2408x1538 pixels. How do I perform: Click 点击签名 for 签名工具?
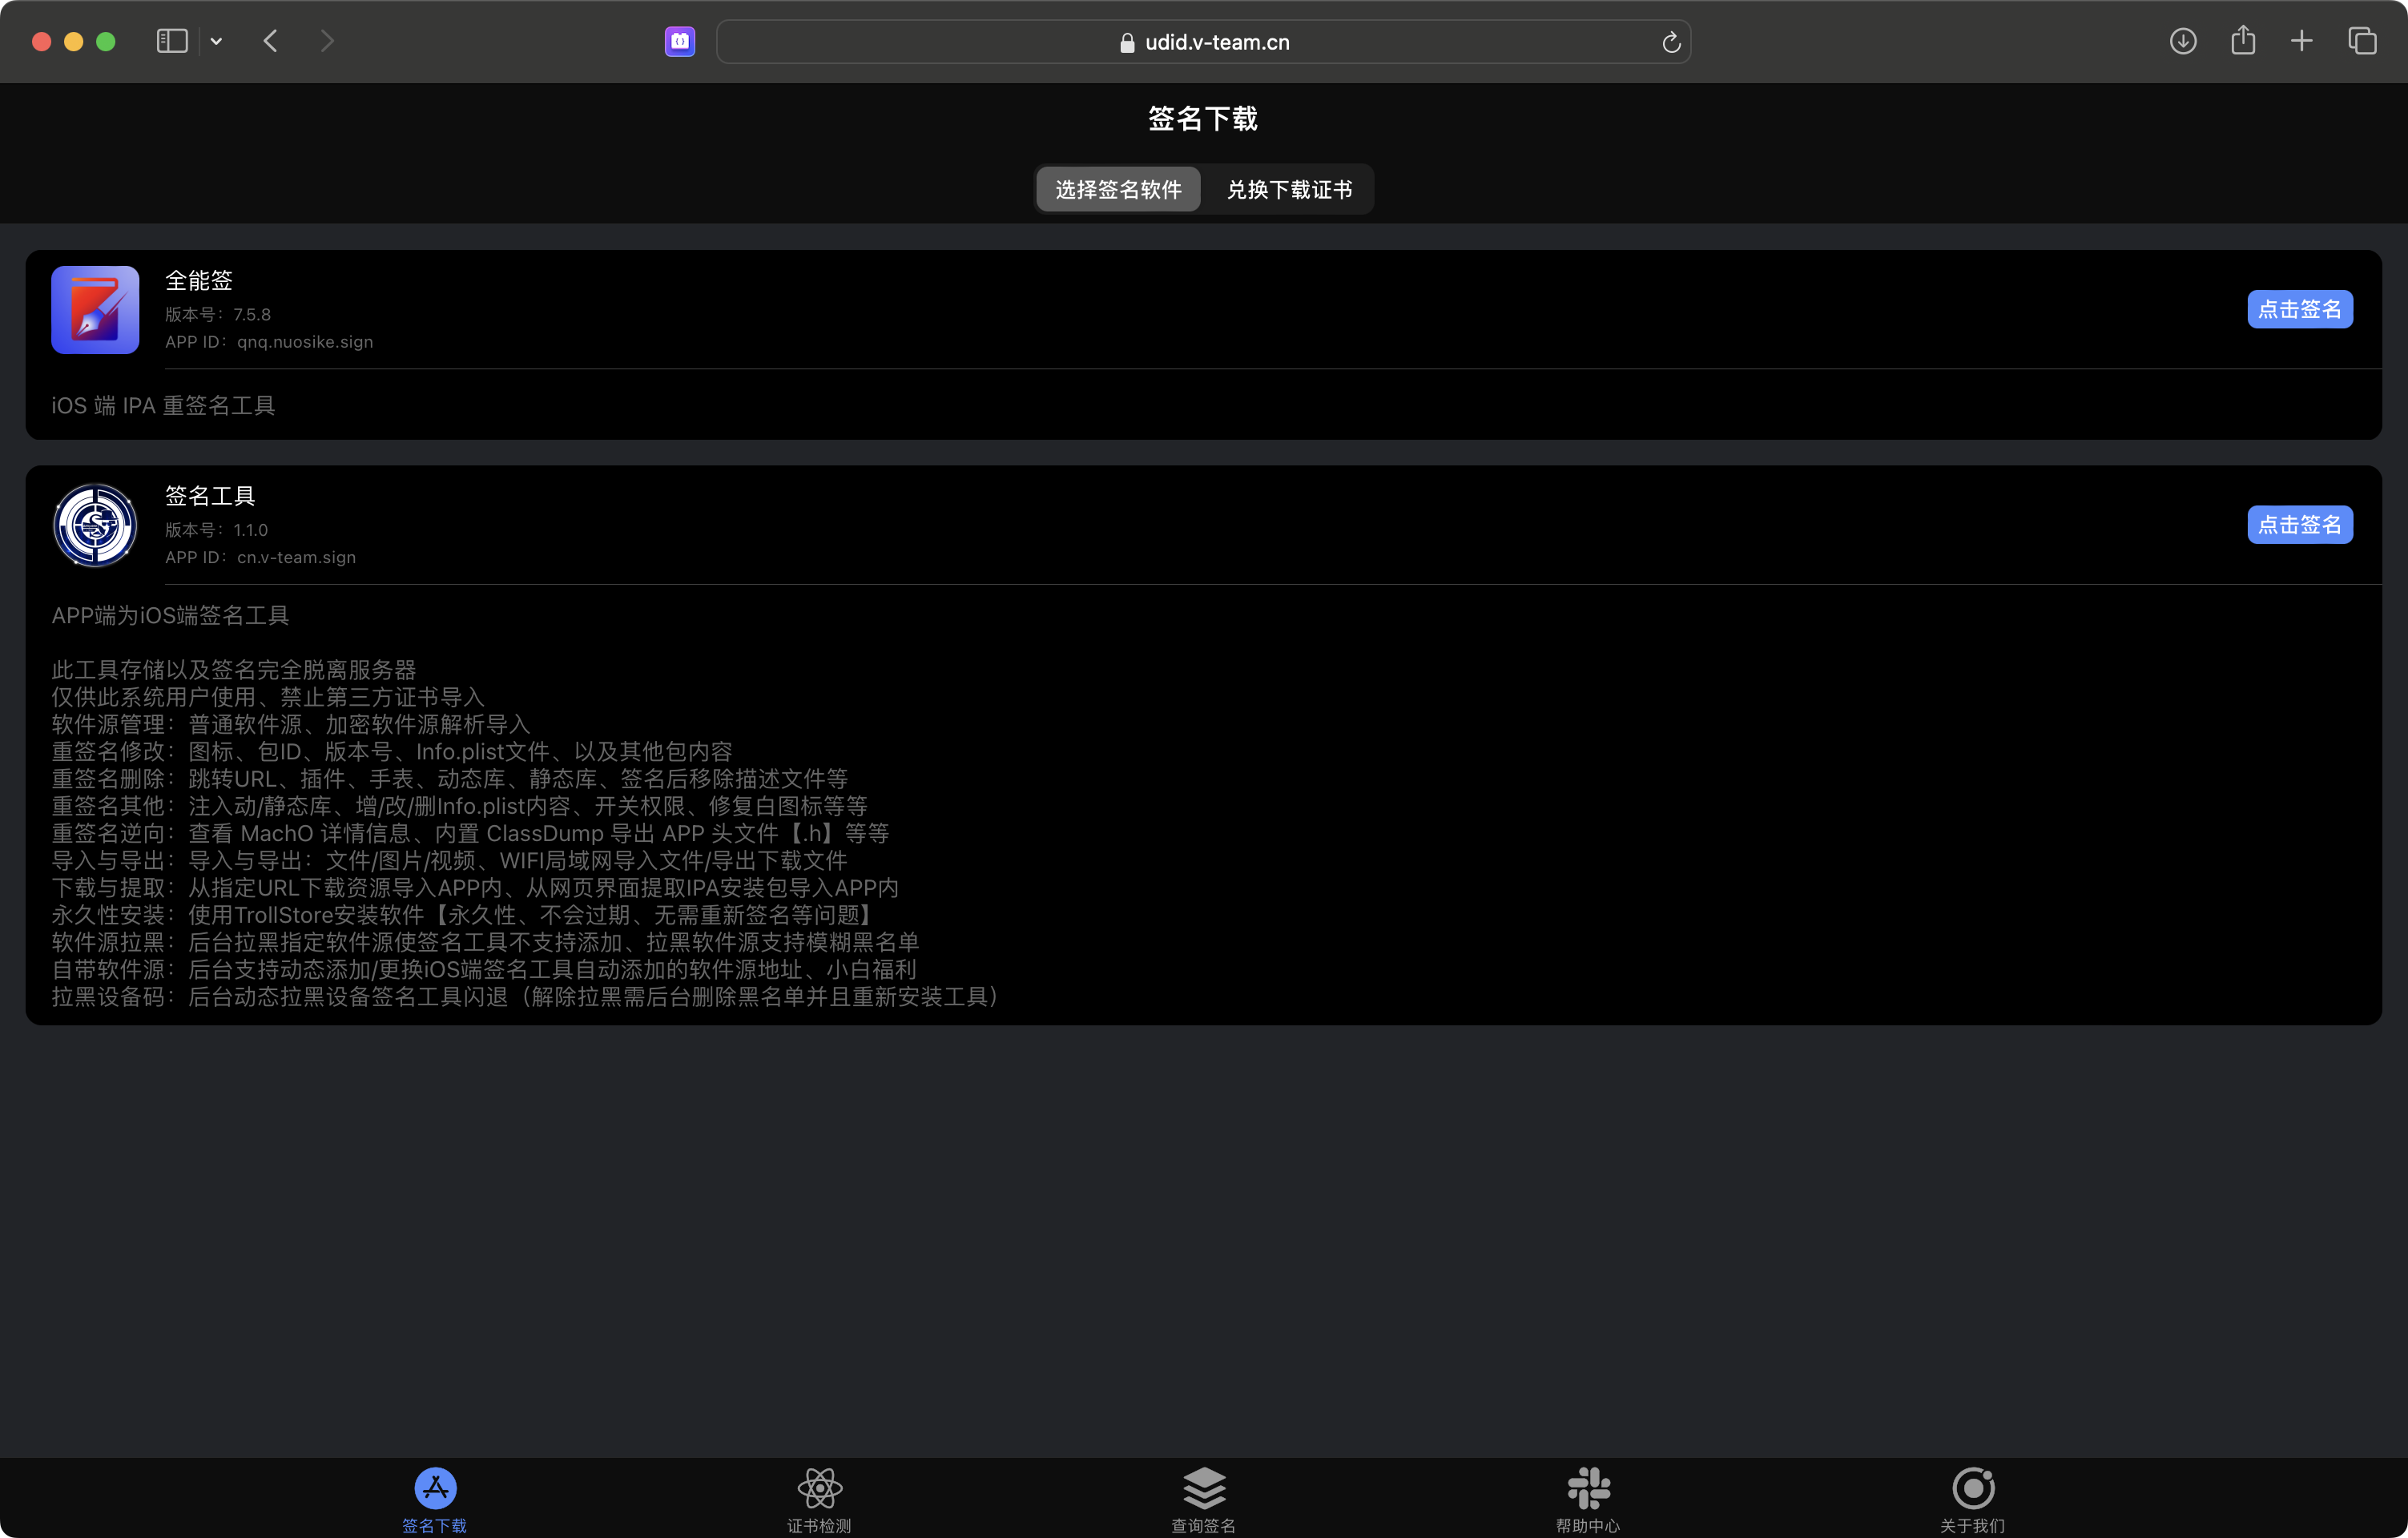pyautogui.click(x=2300, y=524)
